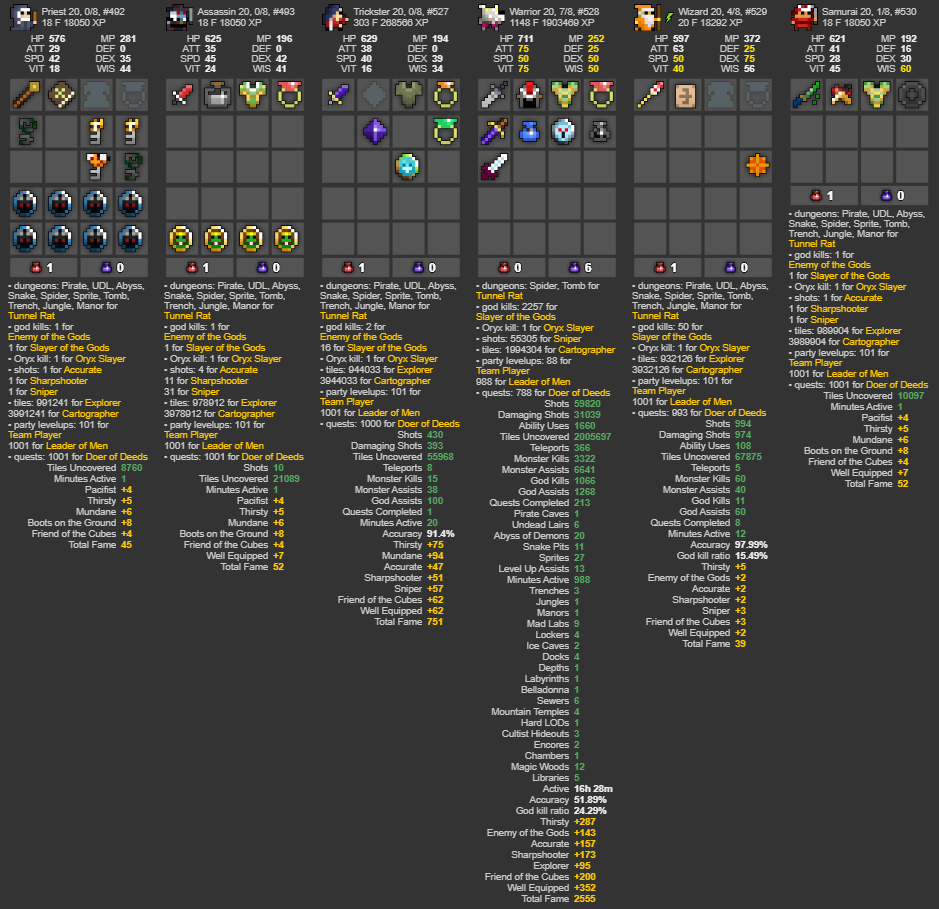Select the orange item in Wizard inventory
Image resolution: width=939 pixels, height=909 pixels.
pyautogui.click(x=757, y=165)
